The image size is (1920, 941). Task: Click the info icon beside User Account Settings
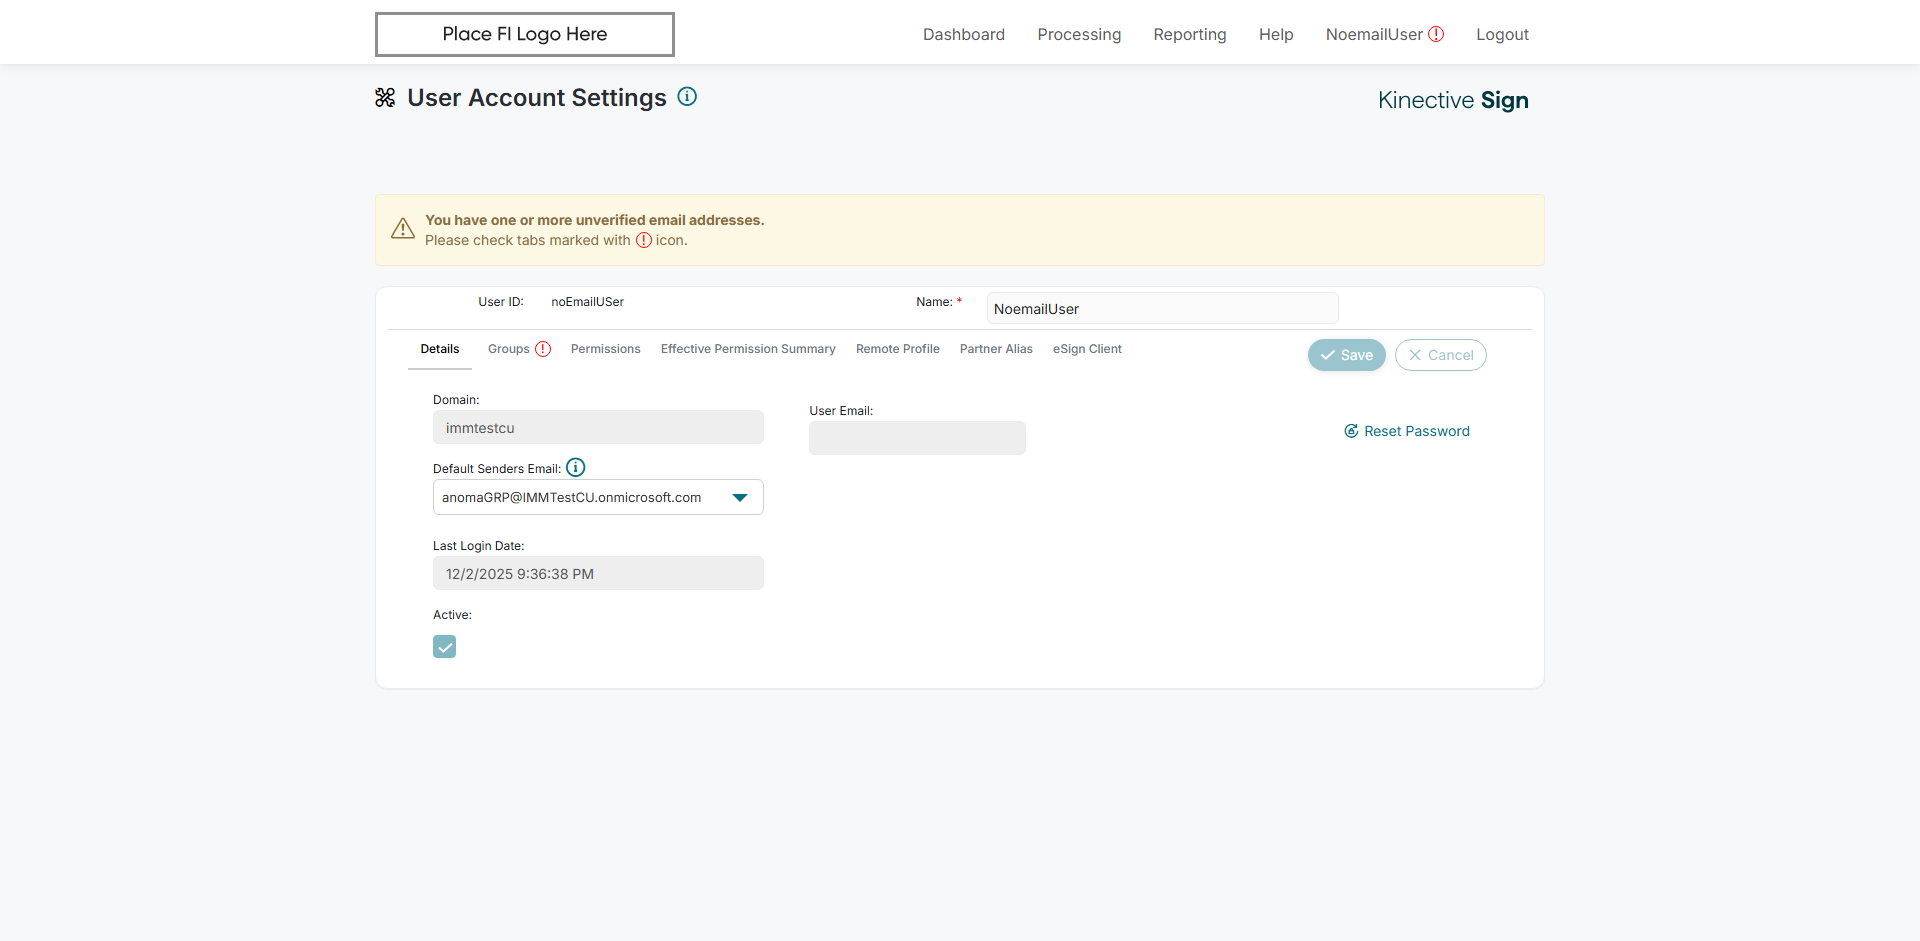pyautogui.click(x=687, y=97)
